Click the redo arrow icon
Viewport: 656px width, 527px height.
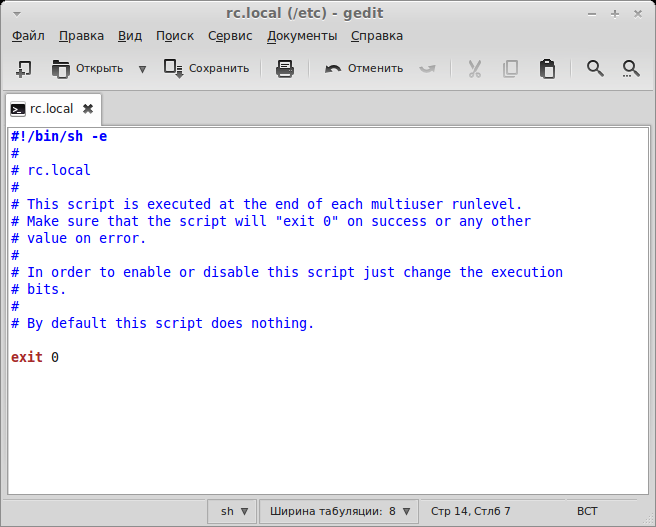(x=427, y=69)
